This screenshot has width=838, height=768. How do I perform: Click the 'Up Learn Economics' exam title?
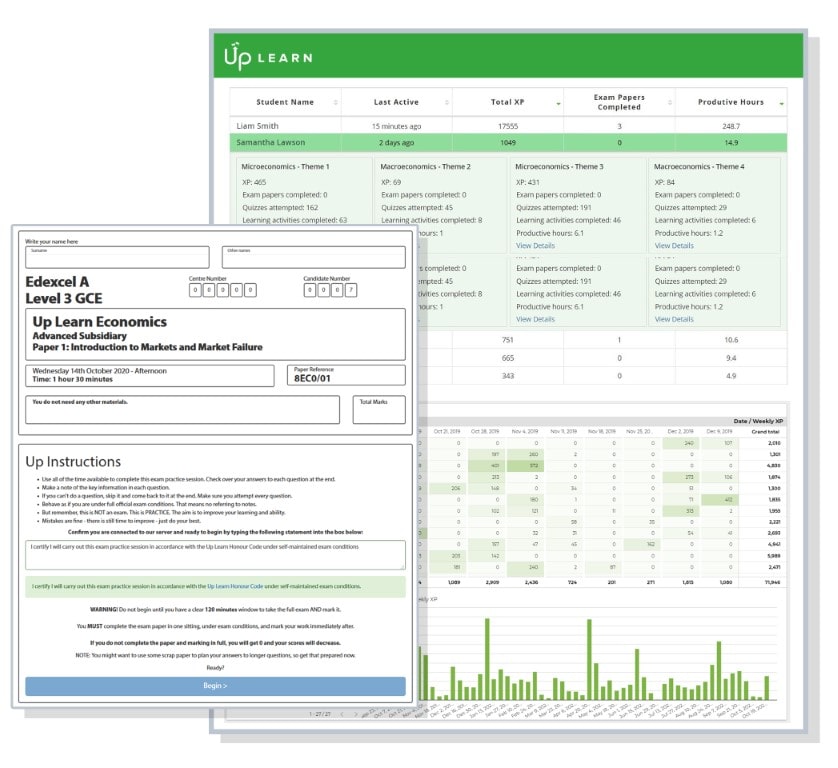[99, 322]
